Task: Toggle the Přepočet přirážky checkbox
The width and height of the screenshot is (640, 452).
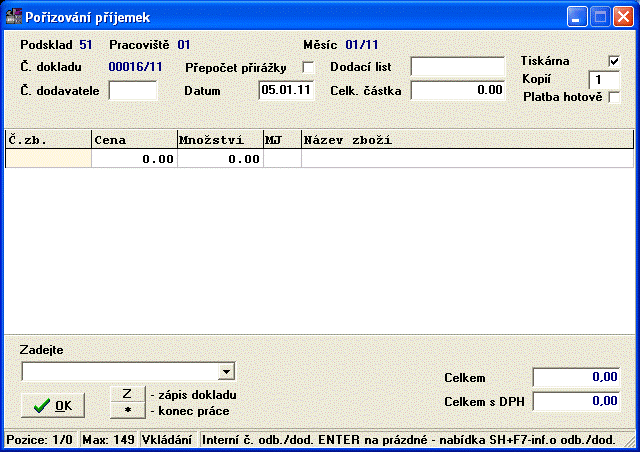Action: 308,67
